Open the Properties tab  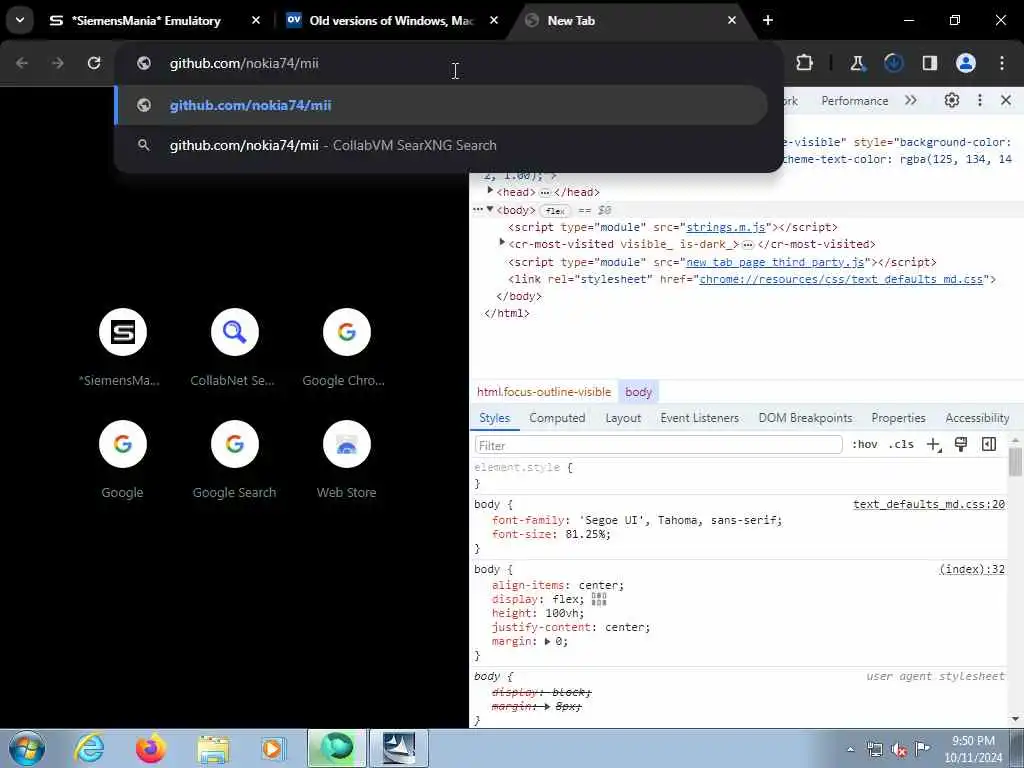(x=898, y=418)
